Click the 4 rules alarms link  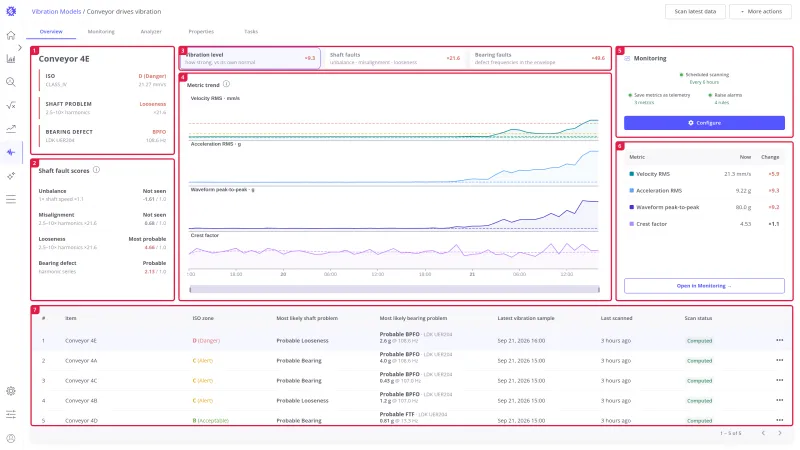721,103
